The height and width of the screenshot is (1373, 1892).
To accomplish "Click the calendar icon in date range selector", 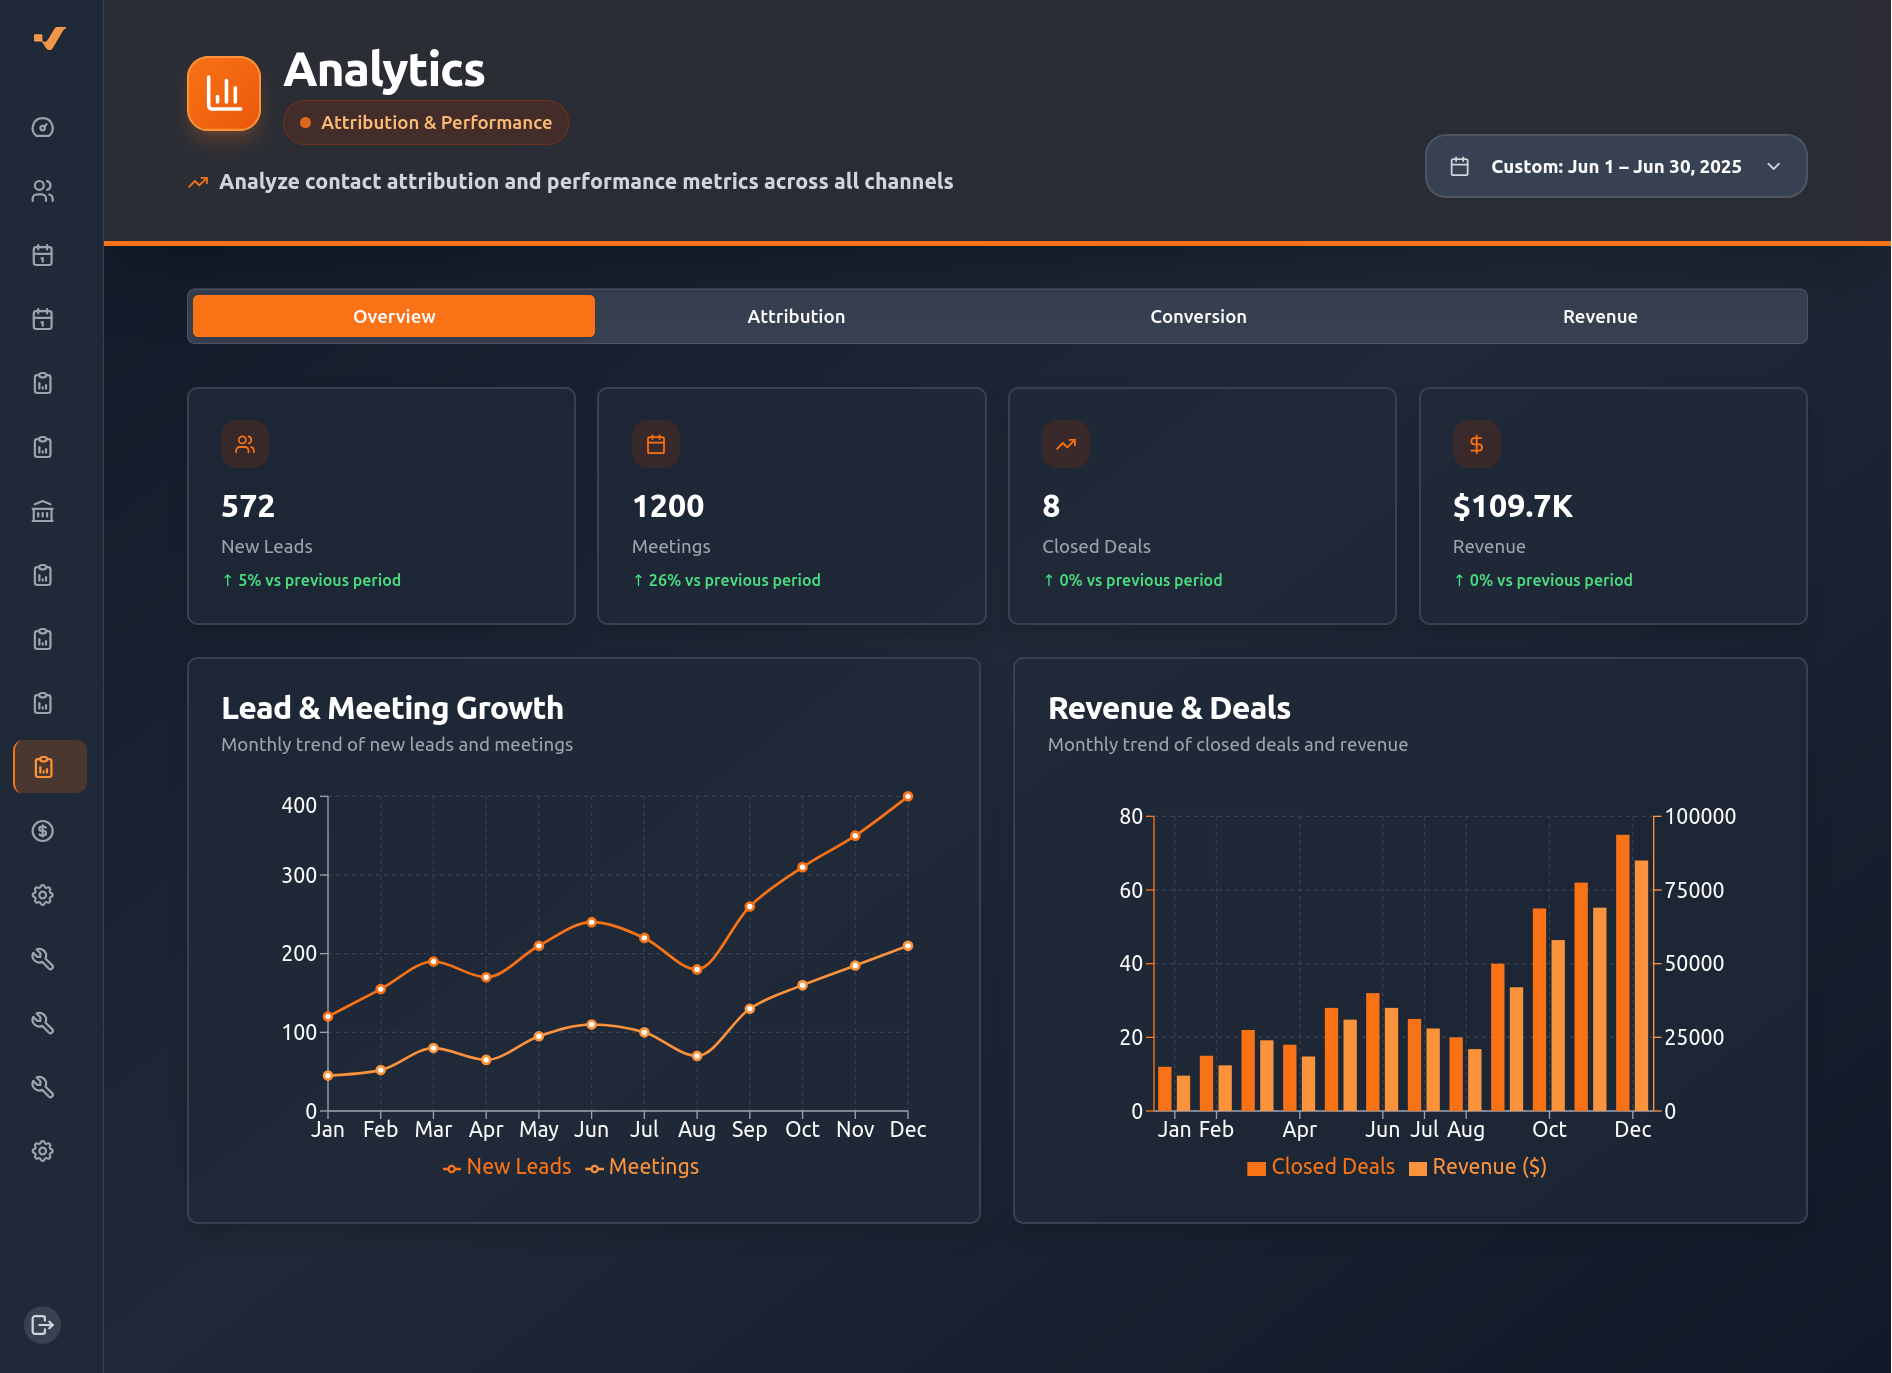I will 1460,166.
